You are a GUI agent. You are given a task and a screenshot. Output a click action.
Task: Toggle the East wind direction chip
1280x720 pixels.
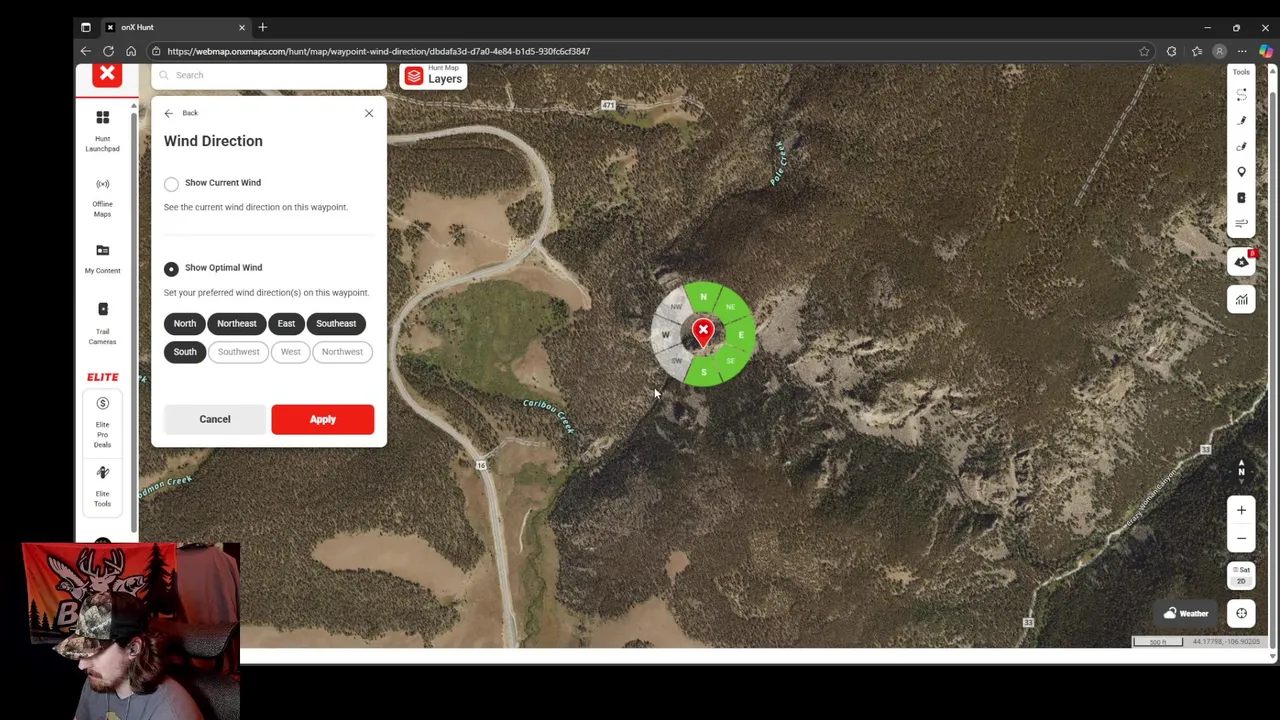click(286, 323)
